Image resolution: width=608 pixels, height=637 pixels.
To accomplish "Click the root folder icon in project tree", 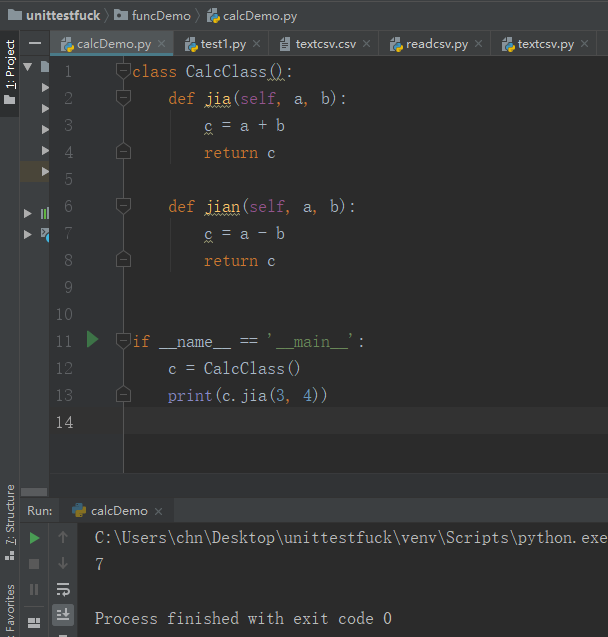I will point(45,67).
